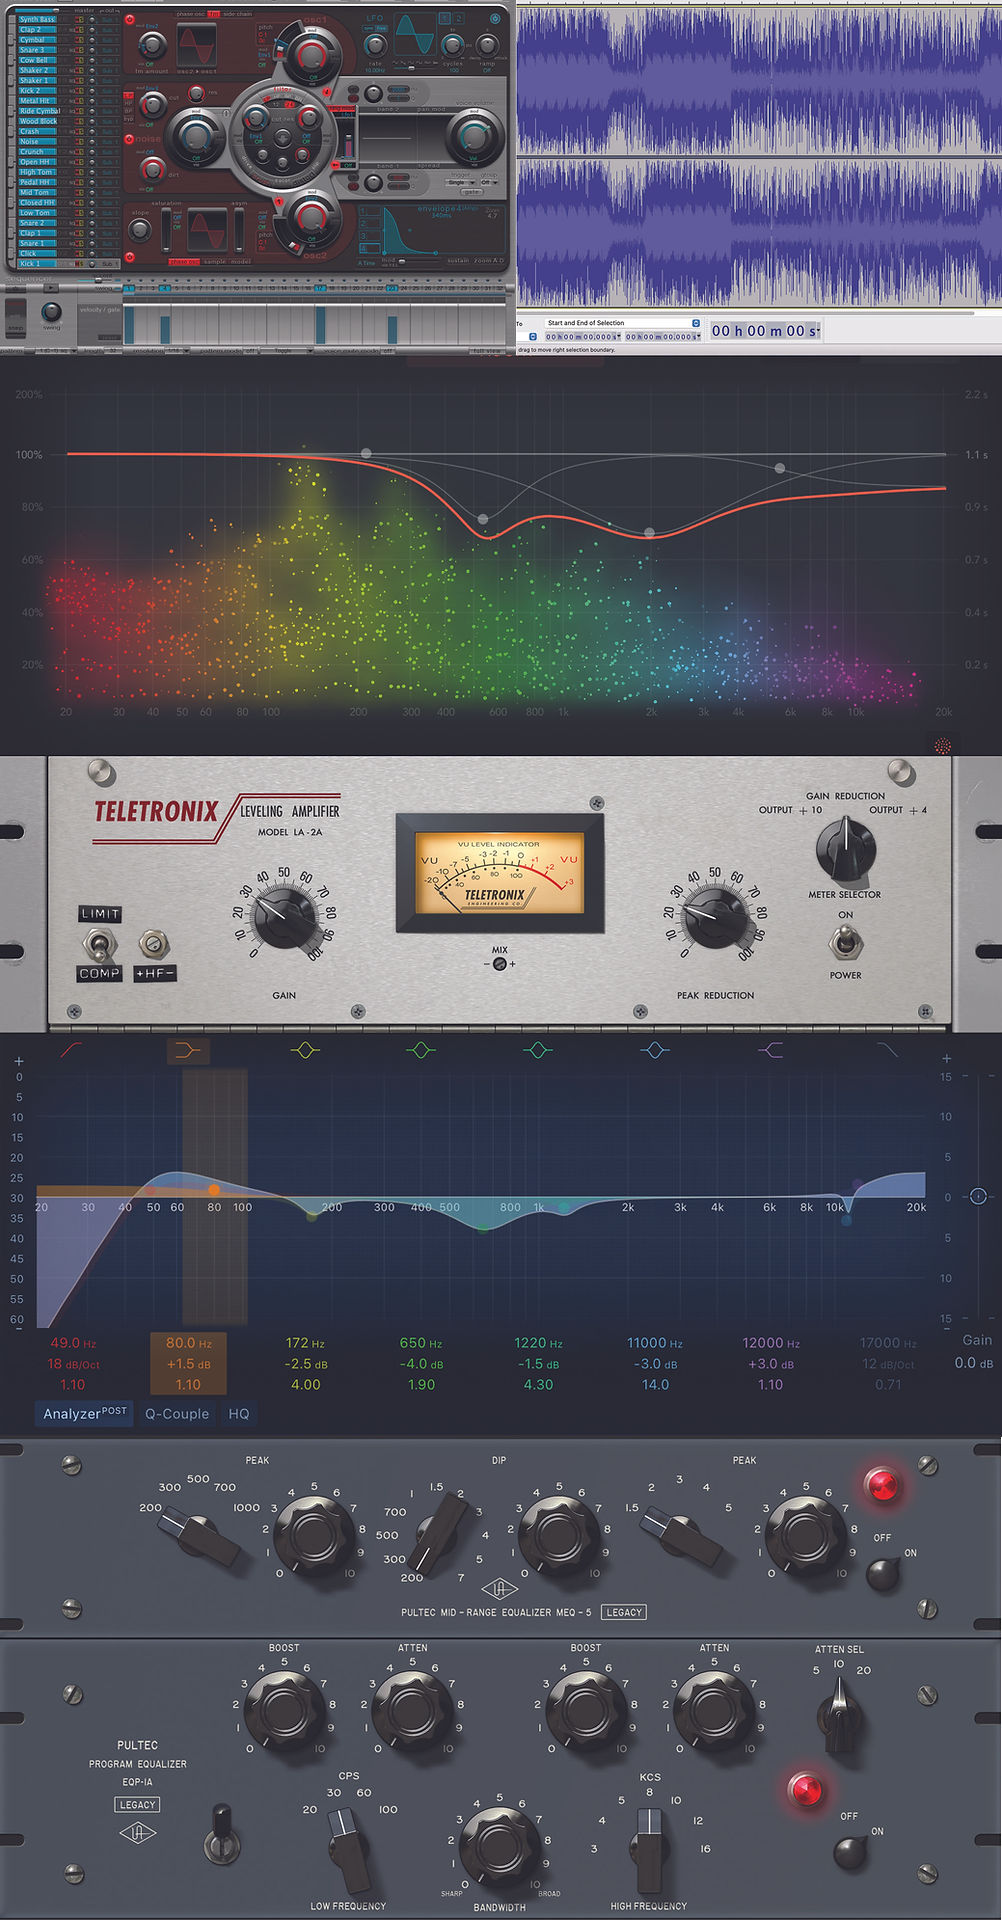The height and width of the screenshot is (1920, 1002).
Task: Select the purple high-shelf band icon
Action: click(x=771, y=1050)
